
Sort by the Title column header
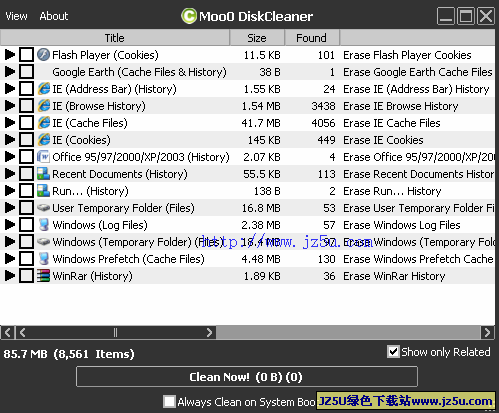(x=115, y=38)
